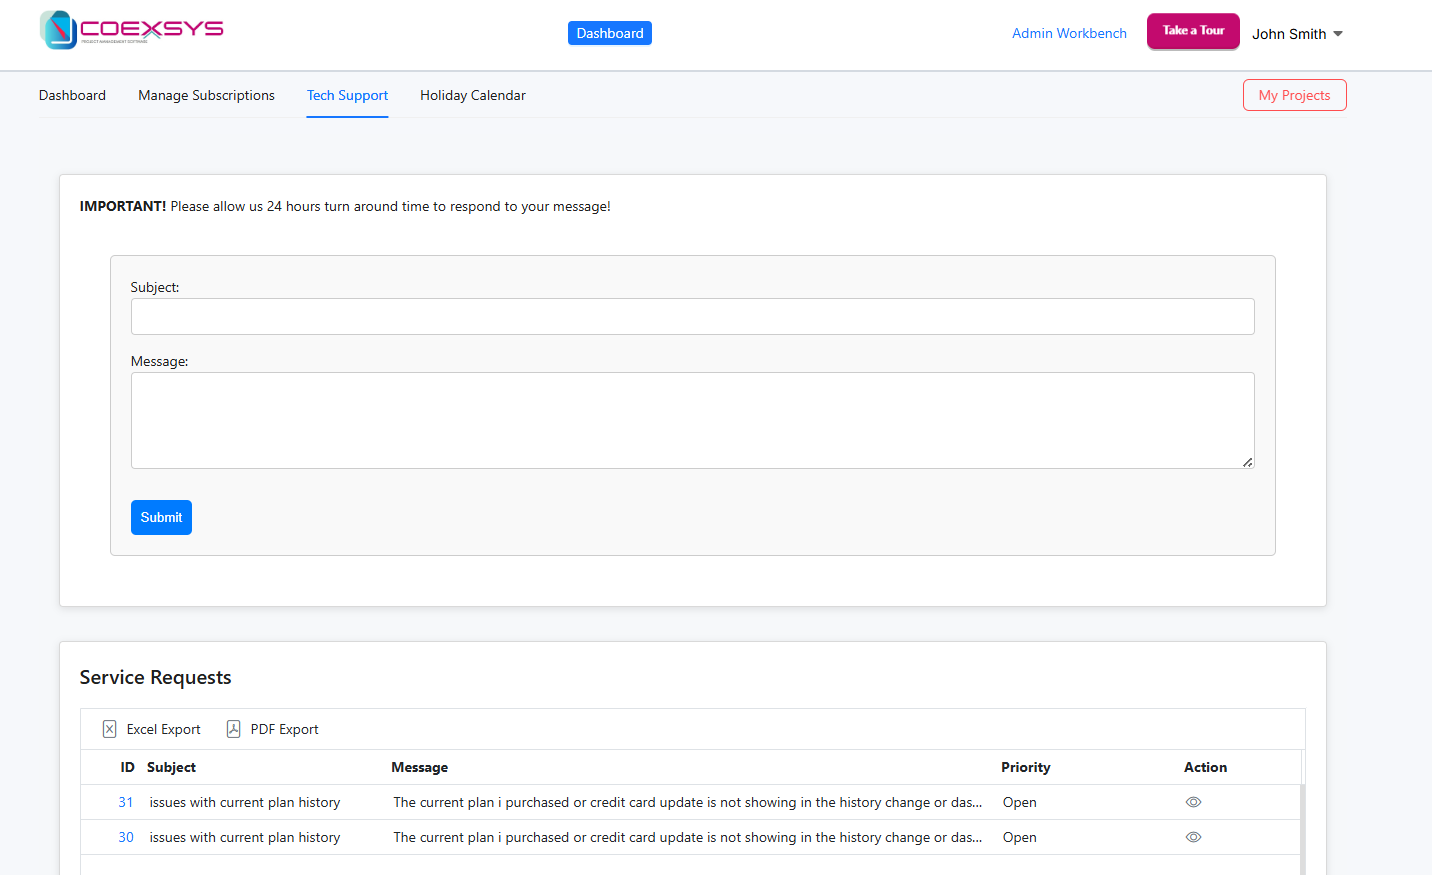The image size is (1432, 875).
Task: Click the Admin Workbench link
Action: tap(1069, 33)
